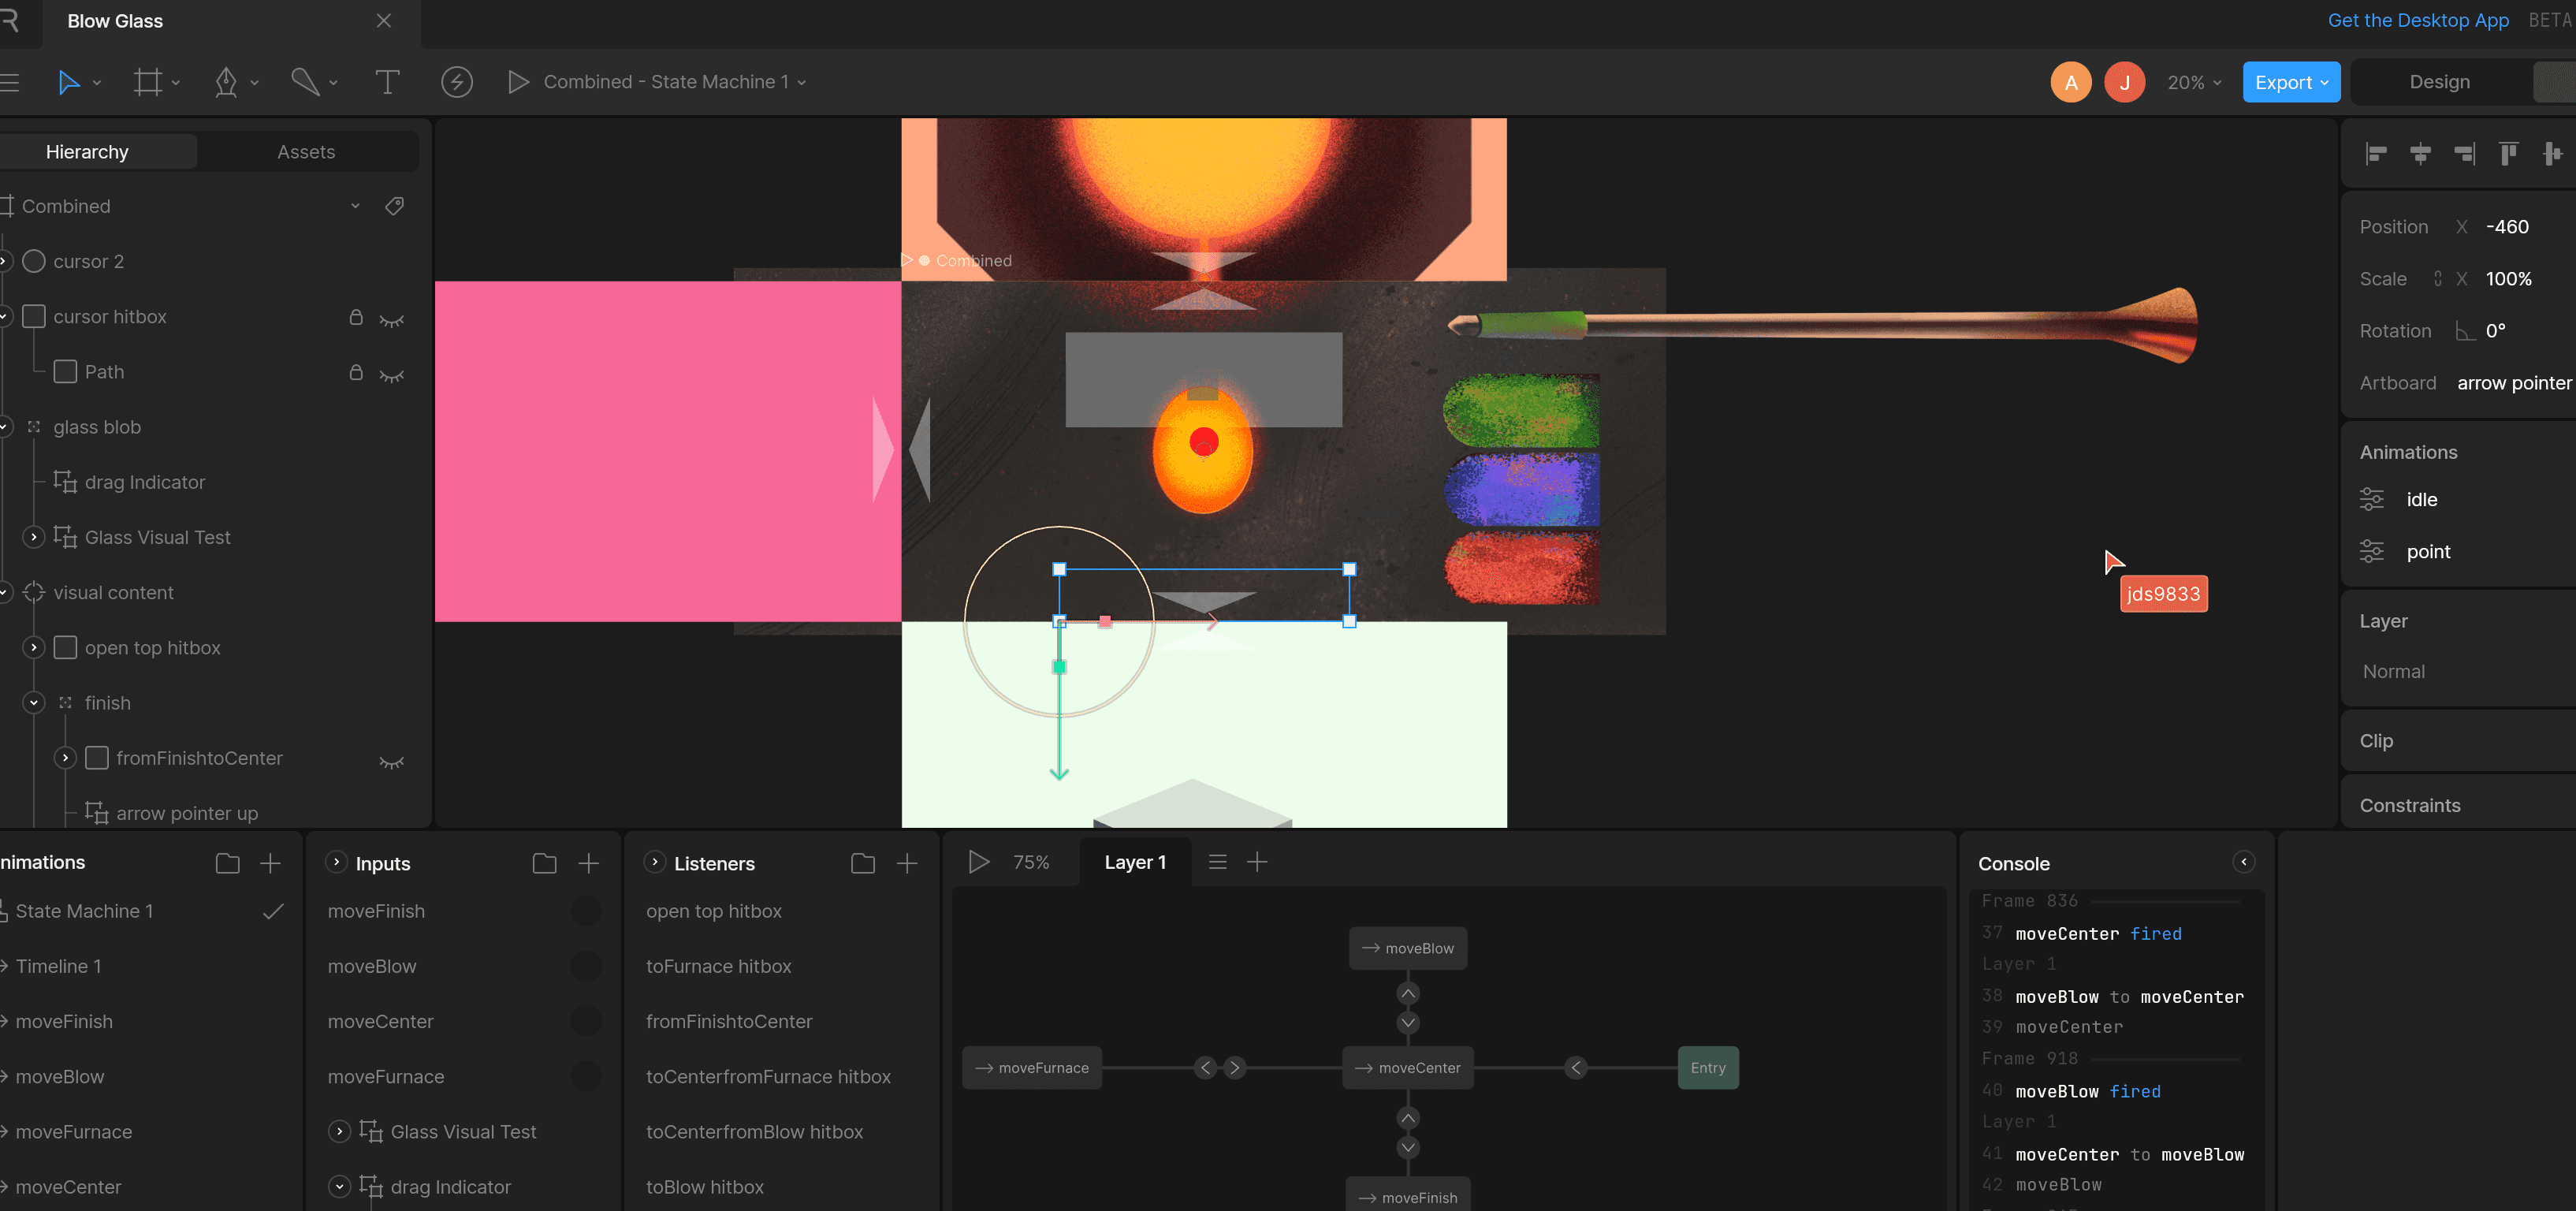Click the lightning events icon
2576x1211 pixels.
click(x=457, y=82)
